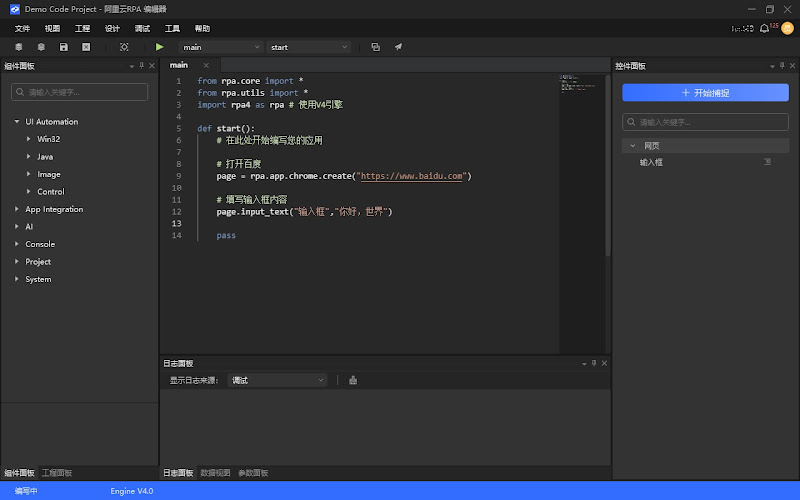
Task: Open notifications bell icon
Action: [x=764, y=29]
